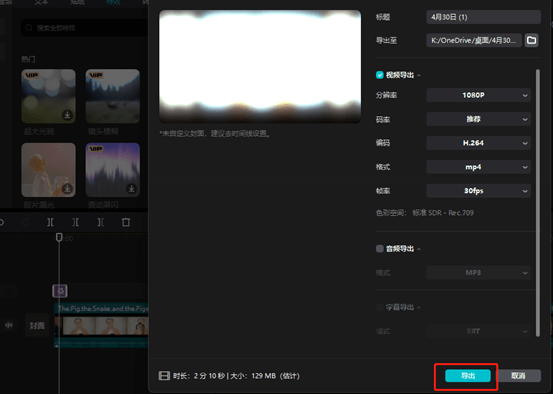Click the 帧率 label

point(383,191)
